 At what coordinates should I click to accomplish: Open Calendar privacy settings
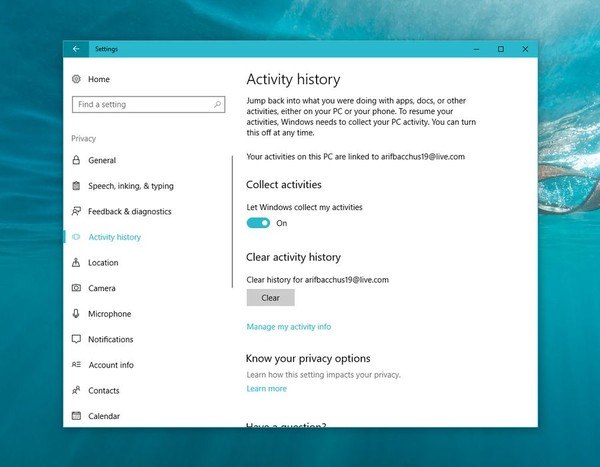103,416
